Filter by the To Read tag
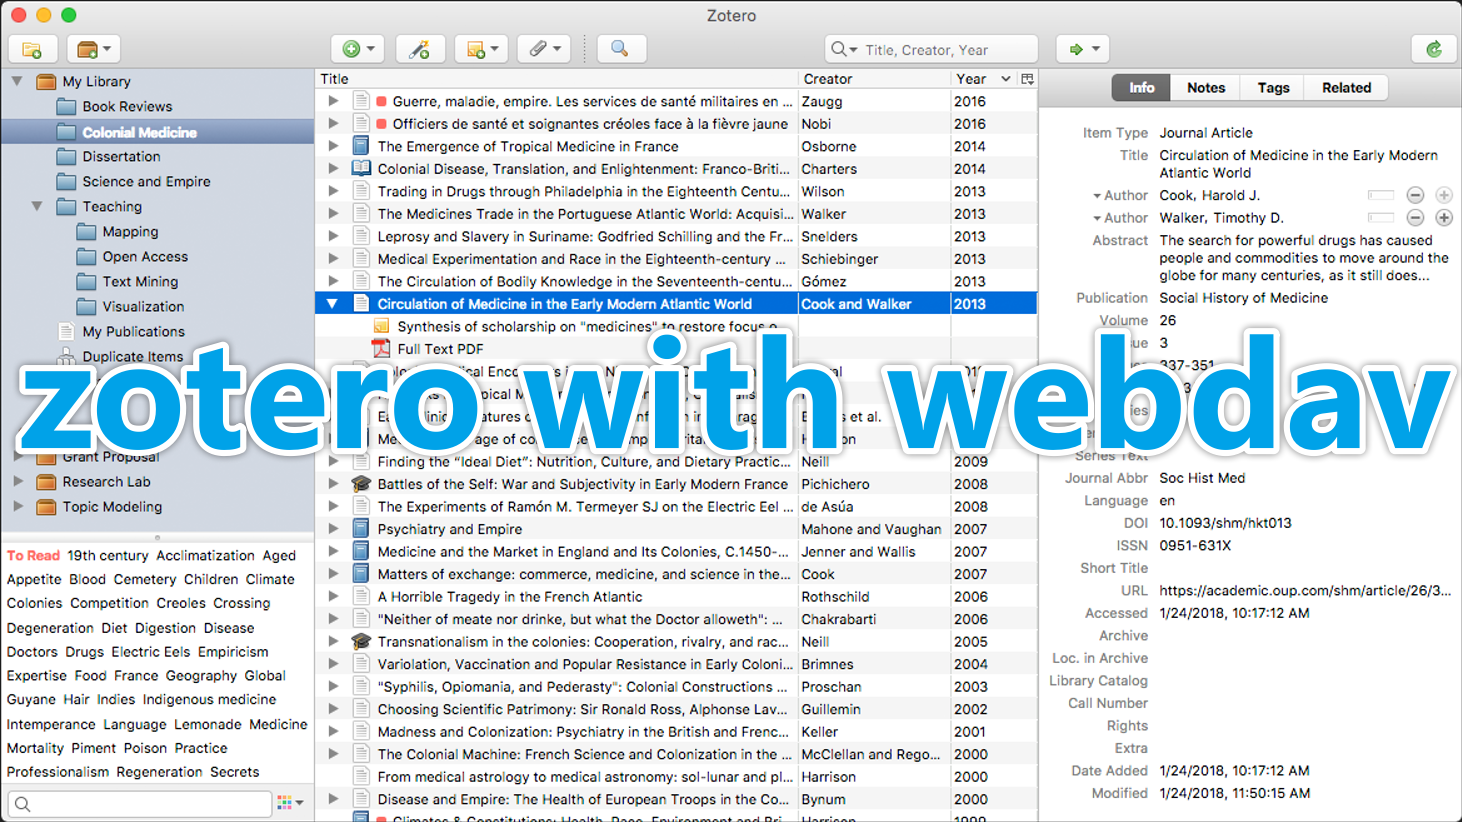 pos(33,555)
